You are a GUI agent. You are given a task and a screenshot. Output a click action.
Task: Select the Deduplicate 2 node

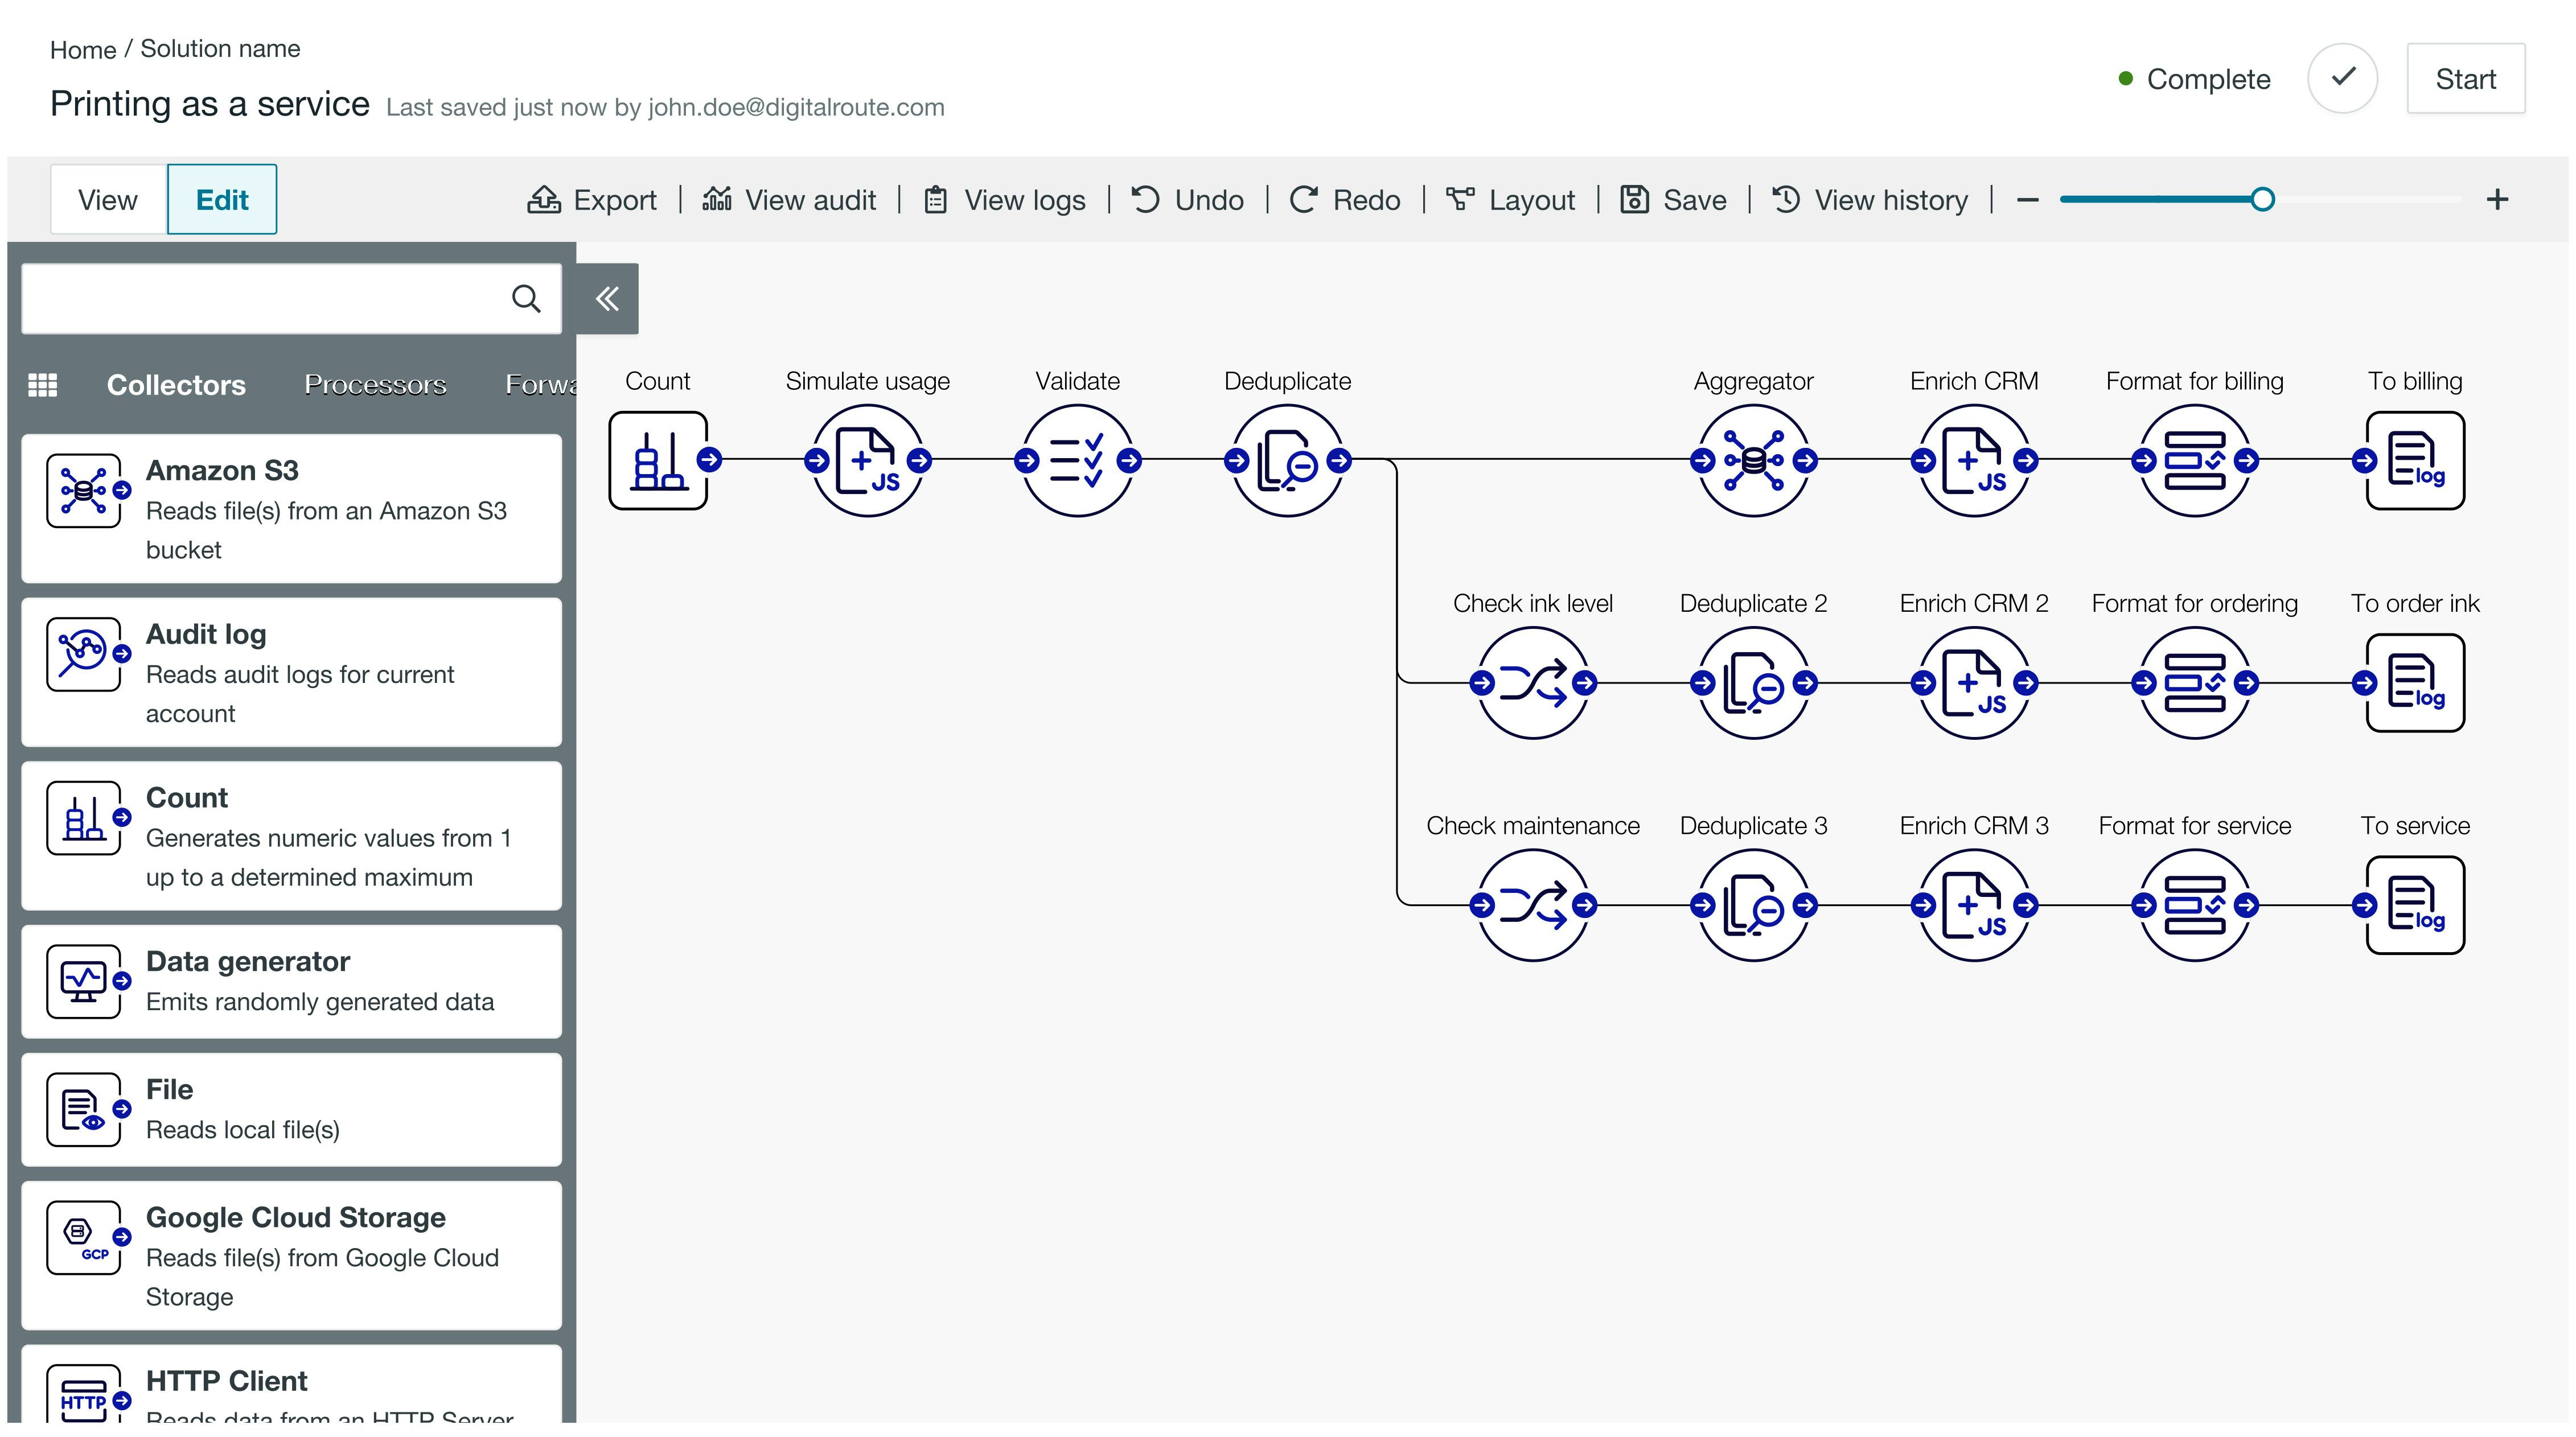click(1754, 683)
